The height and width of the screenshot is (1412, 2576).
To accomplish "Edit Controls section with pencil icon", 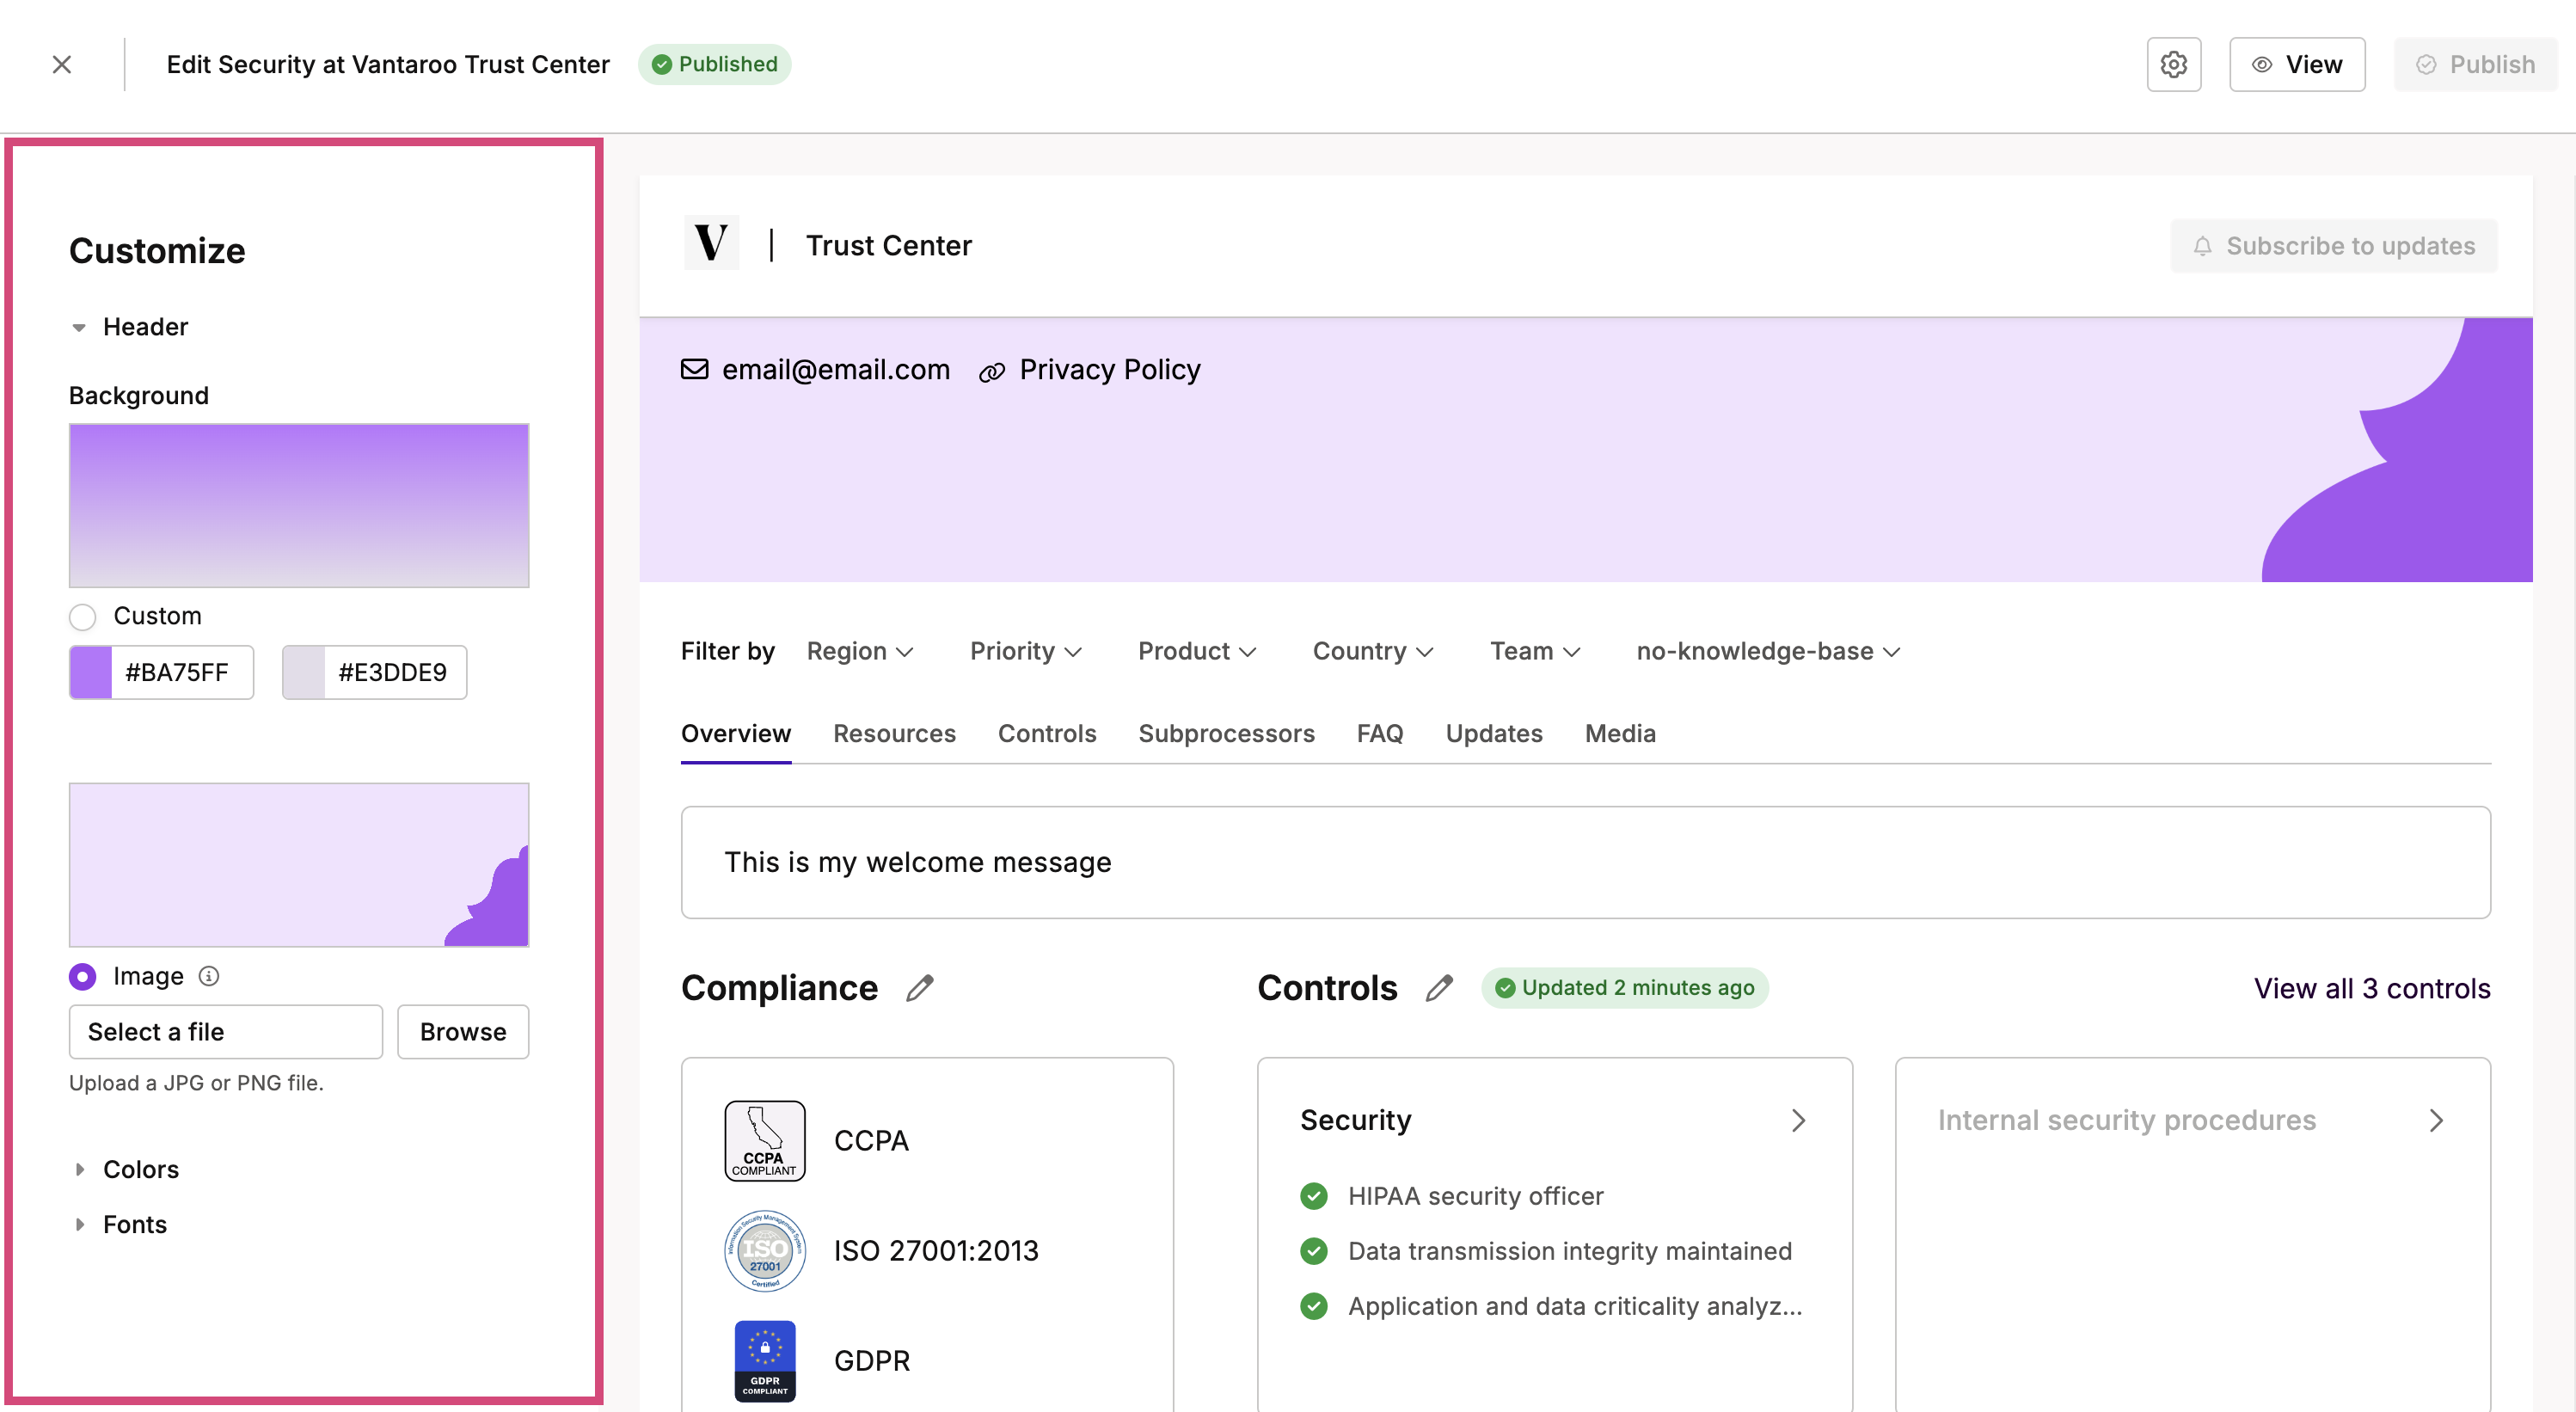I will pos(1439,988).
